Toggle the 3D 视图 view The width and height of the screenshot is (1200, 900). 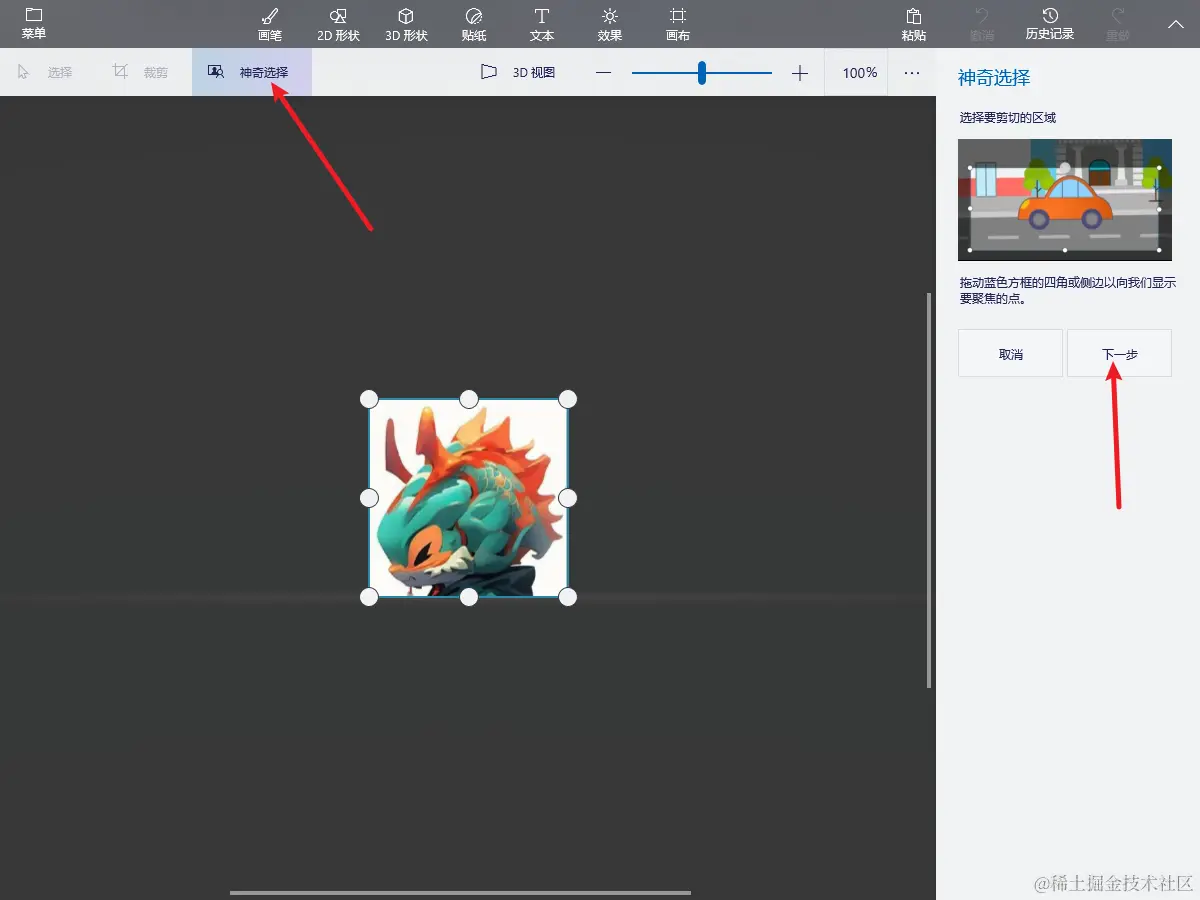tap(518, 72)
